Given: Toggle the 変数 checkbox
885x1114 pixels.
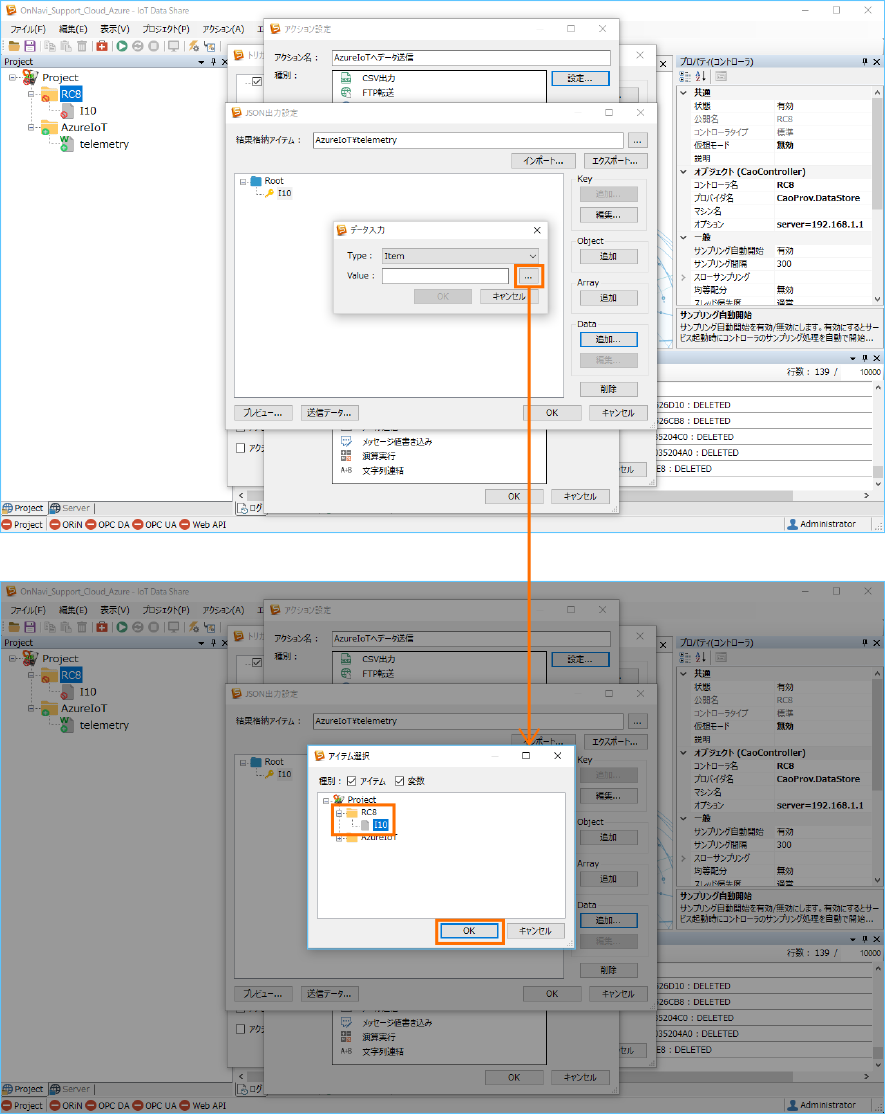Looking at the screenshot, I should click(400, 781).
